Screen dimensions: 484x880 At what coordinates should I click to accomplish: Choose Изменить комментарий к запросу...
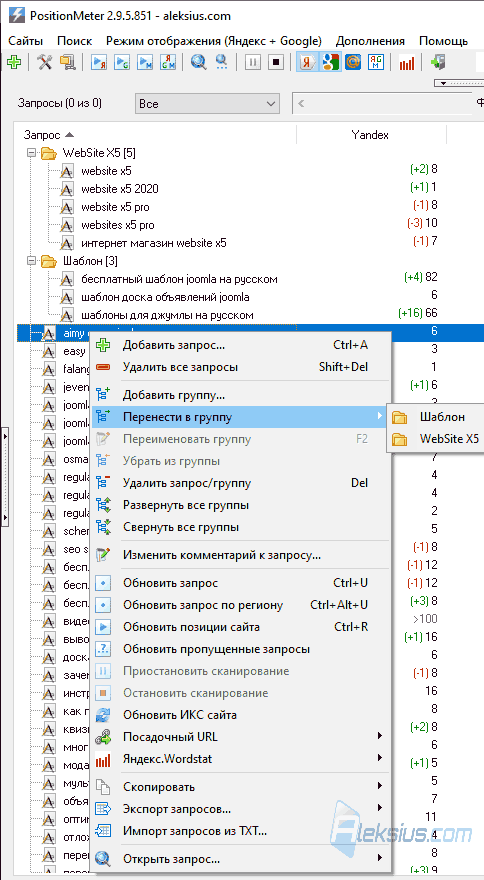[x=241, y=555]
